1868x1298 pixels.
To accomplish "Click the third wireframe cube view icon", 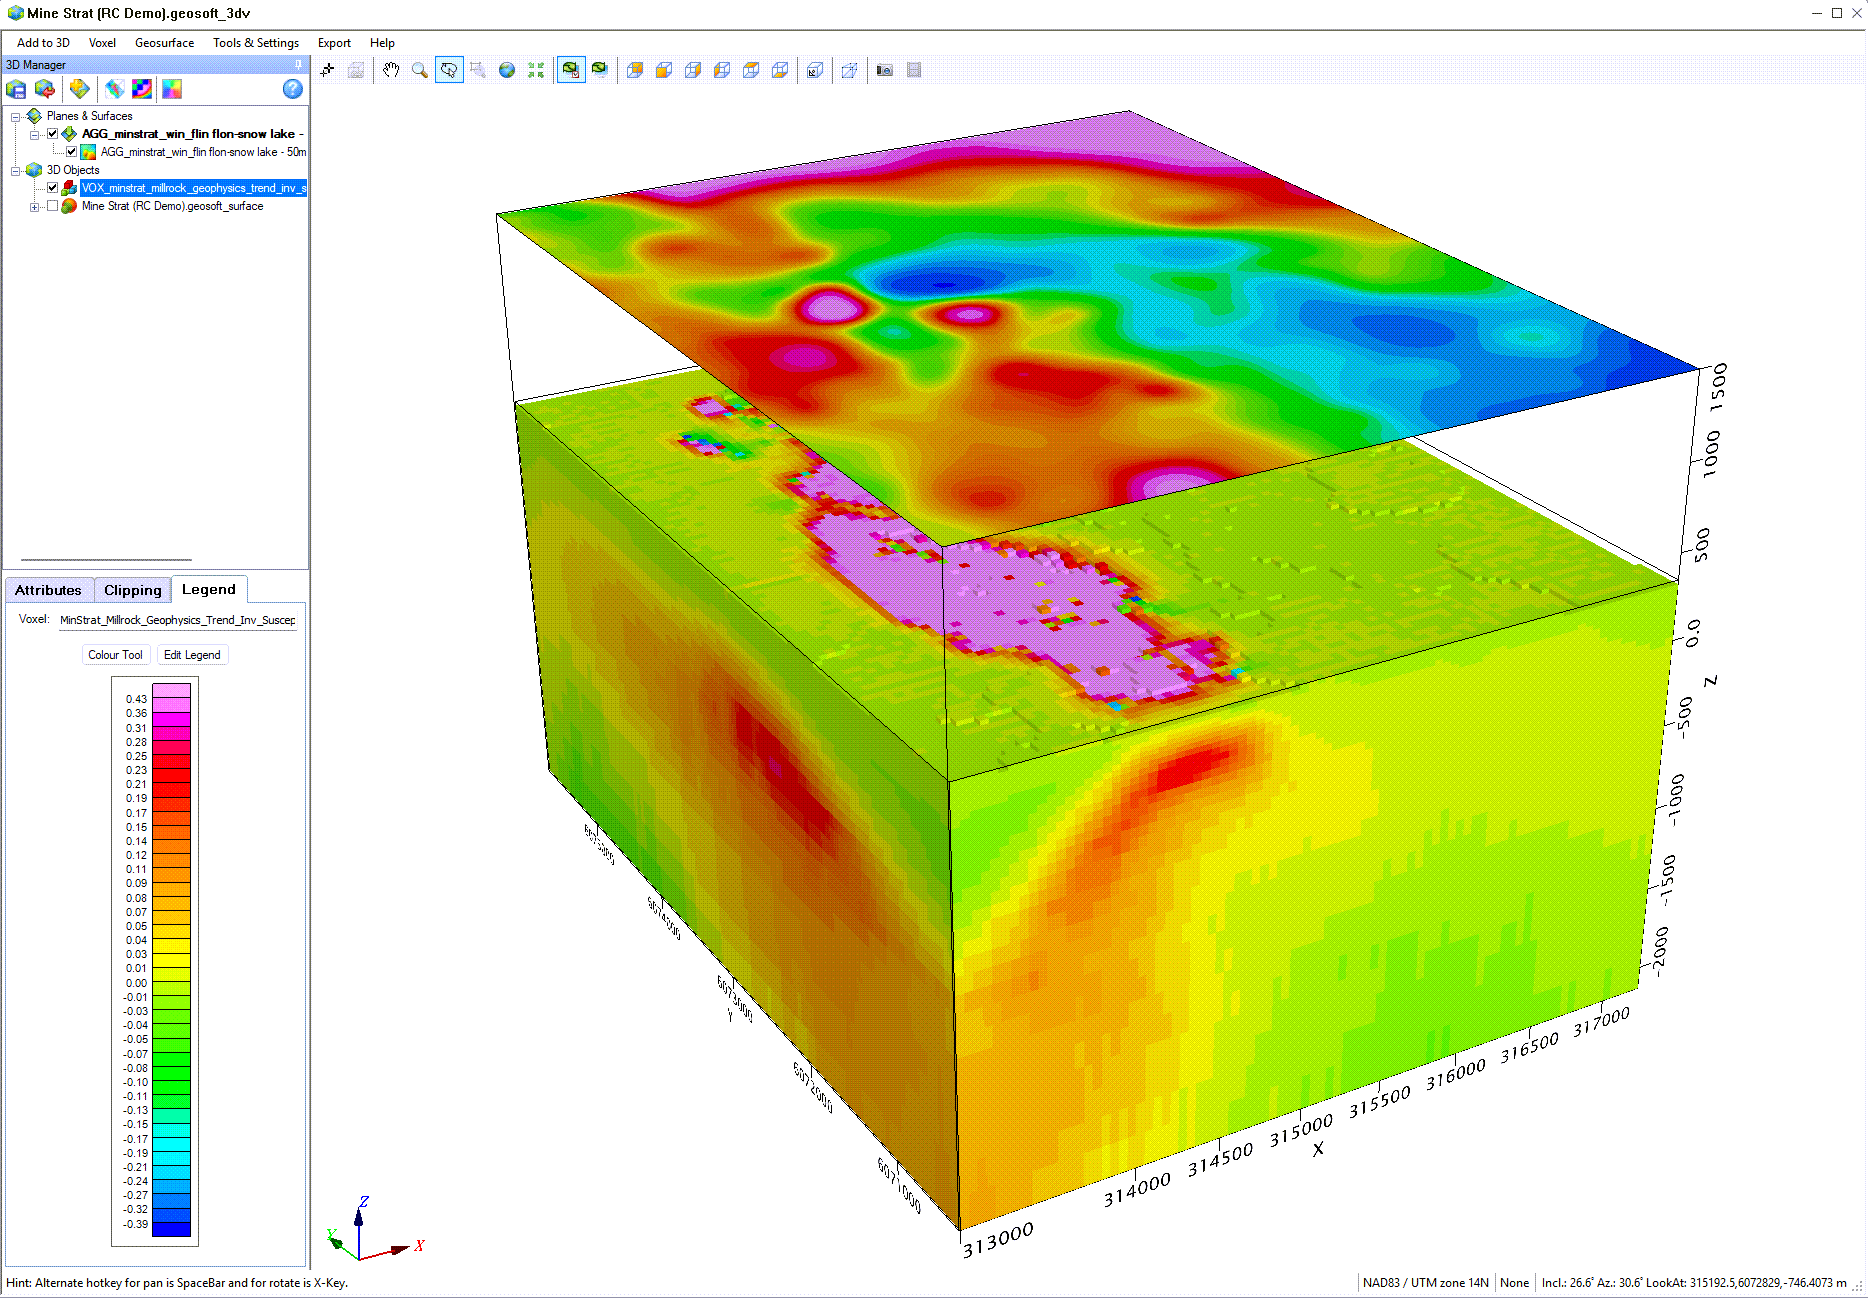I will tap(692, 70).
